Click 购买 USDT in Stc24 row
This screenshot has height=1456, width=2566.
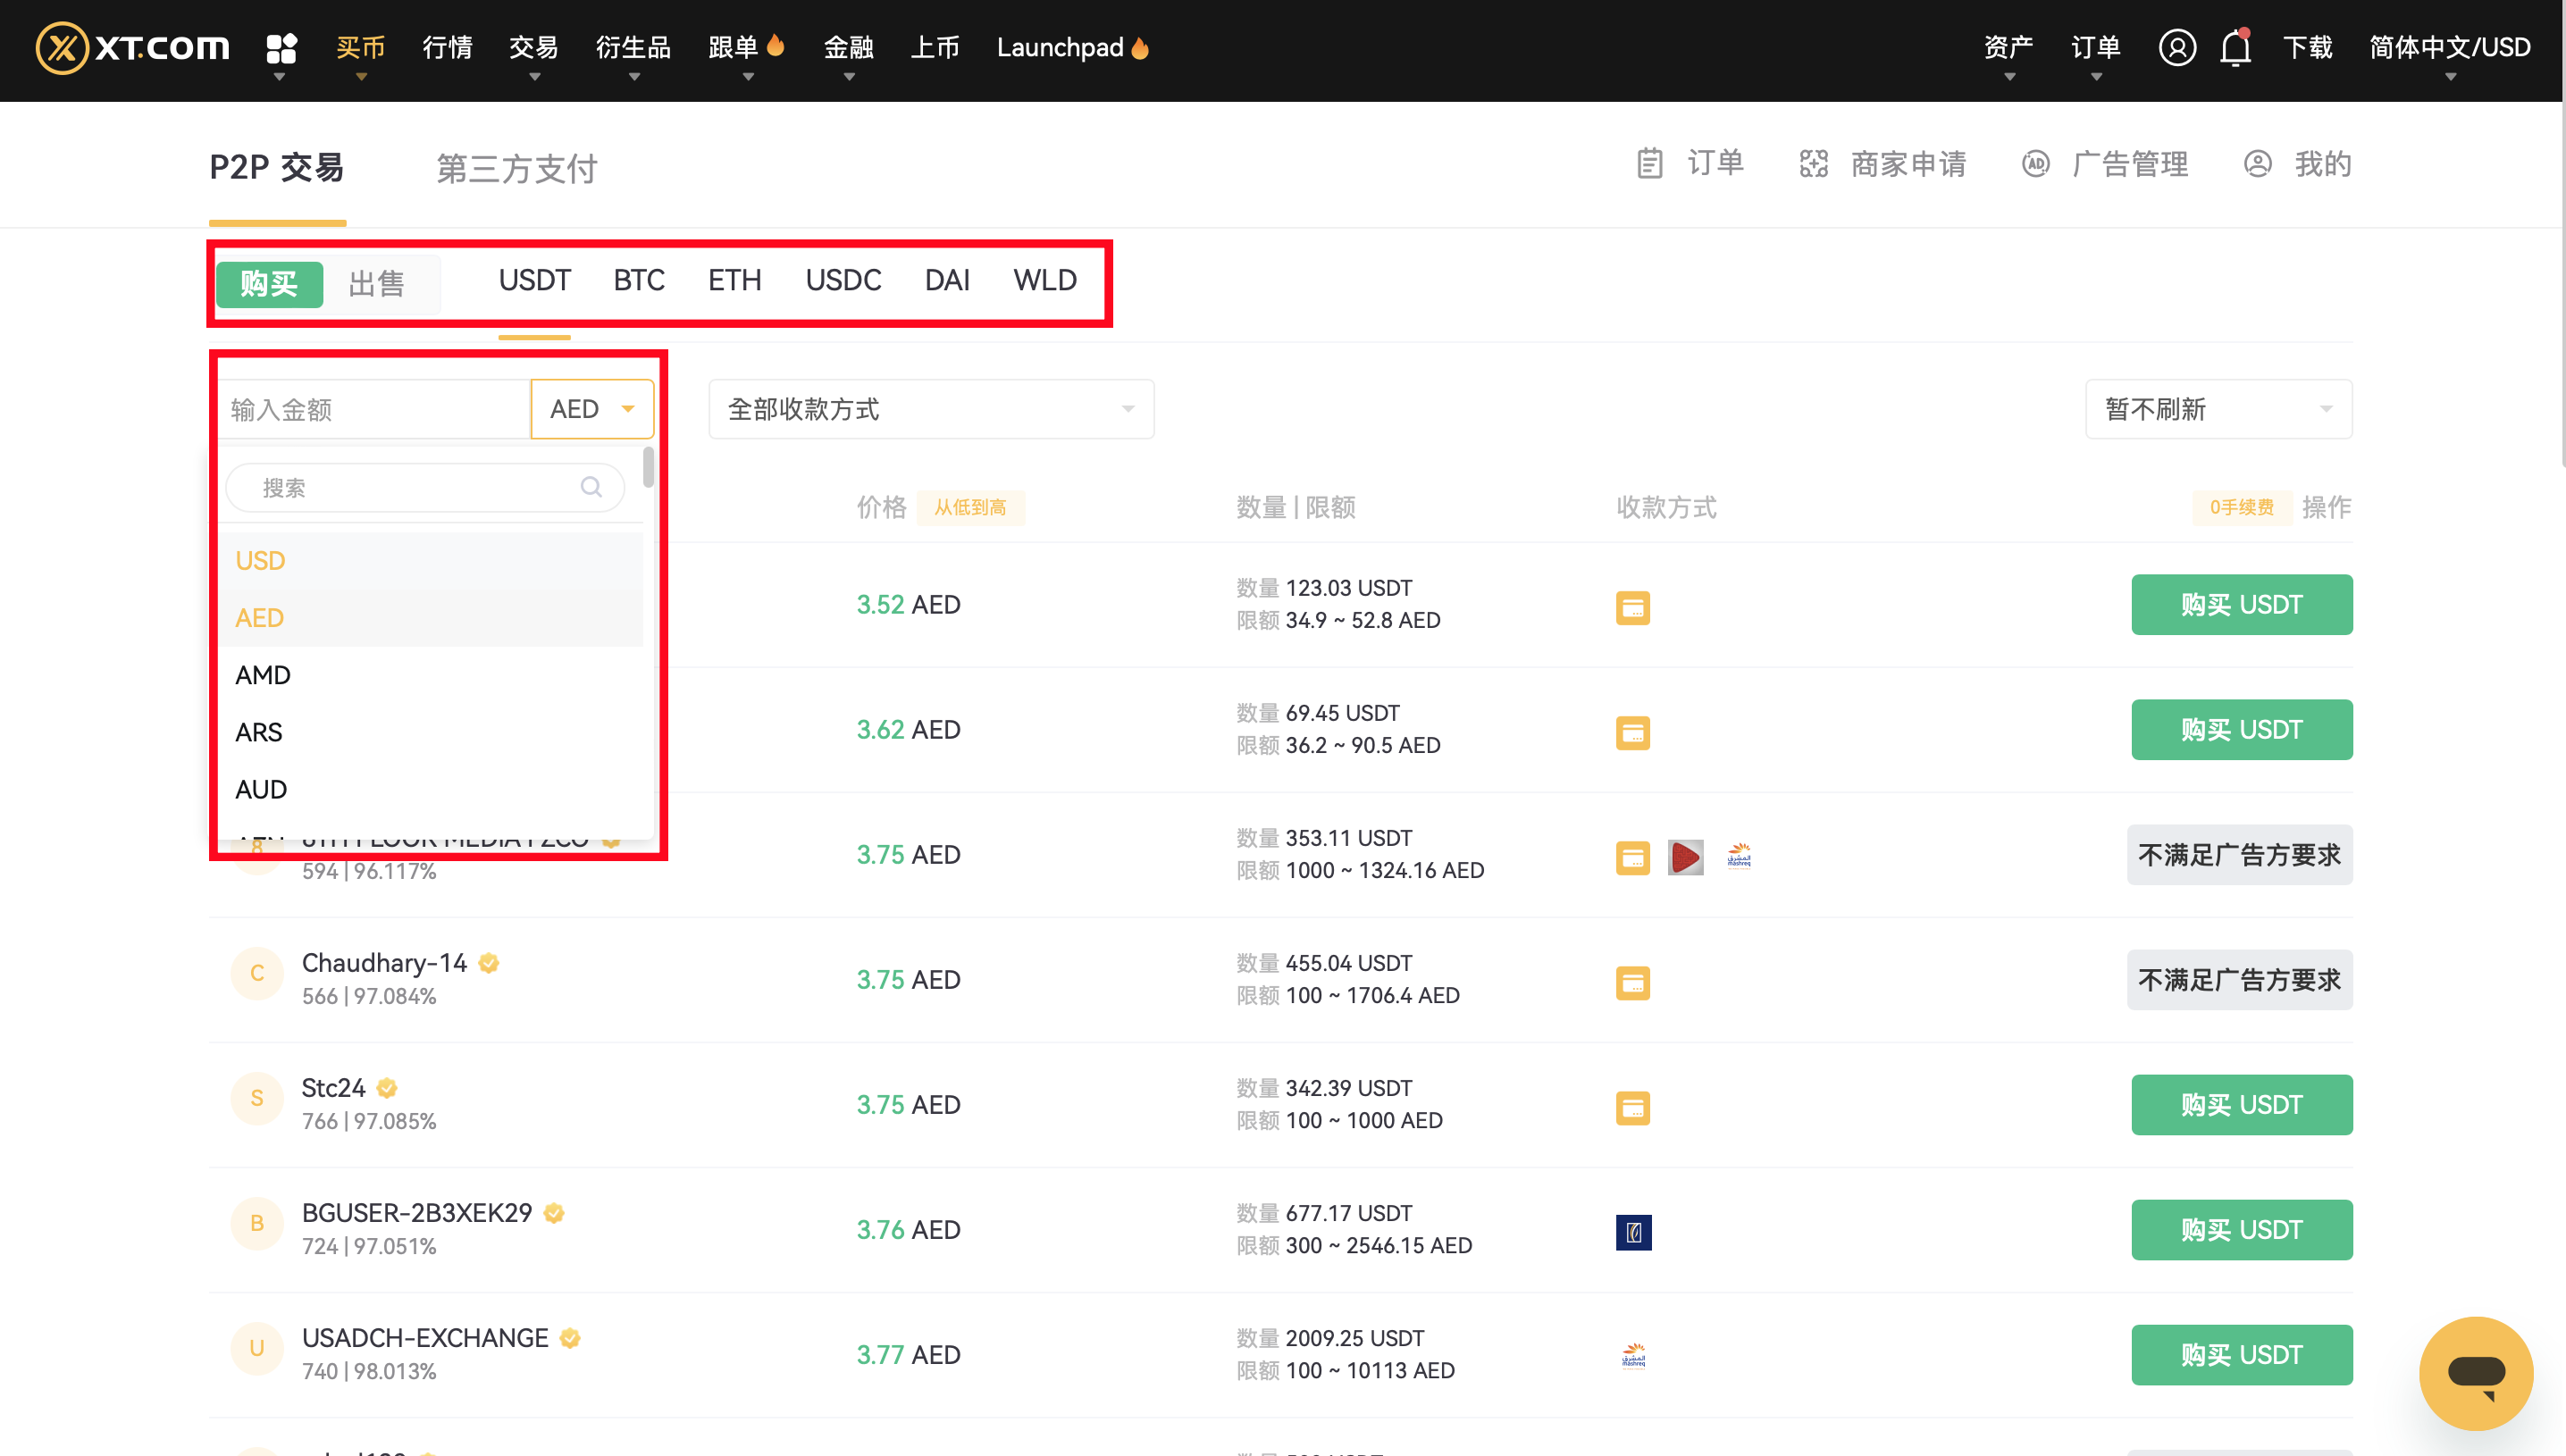pos(2241,1104)
